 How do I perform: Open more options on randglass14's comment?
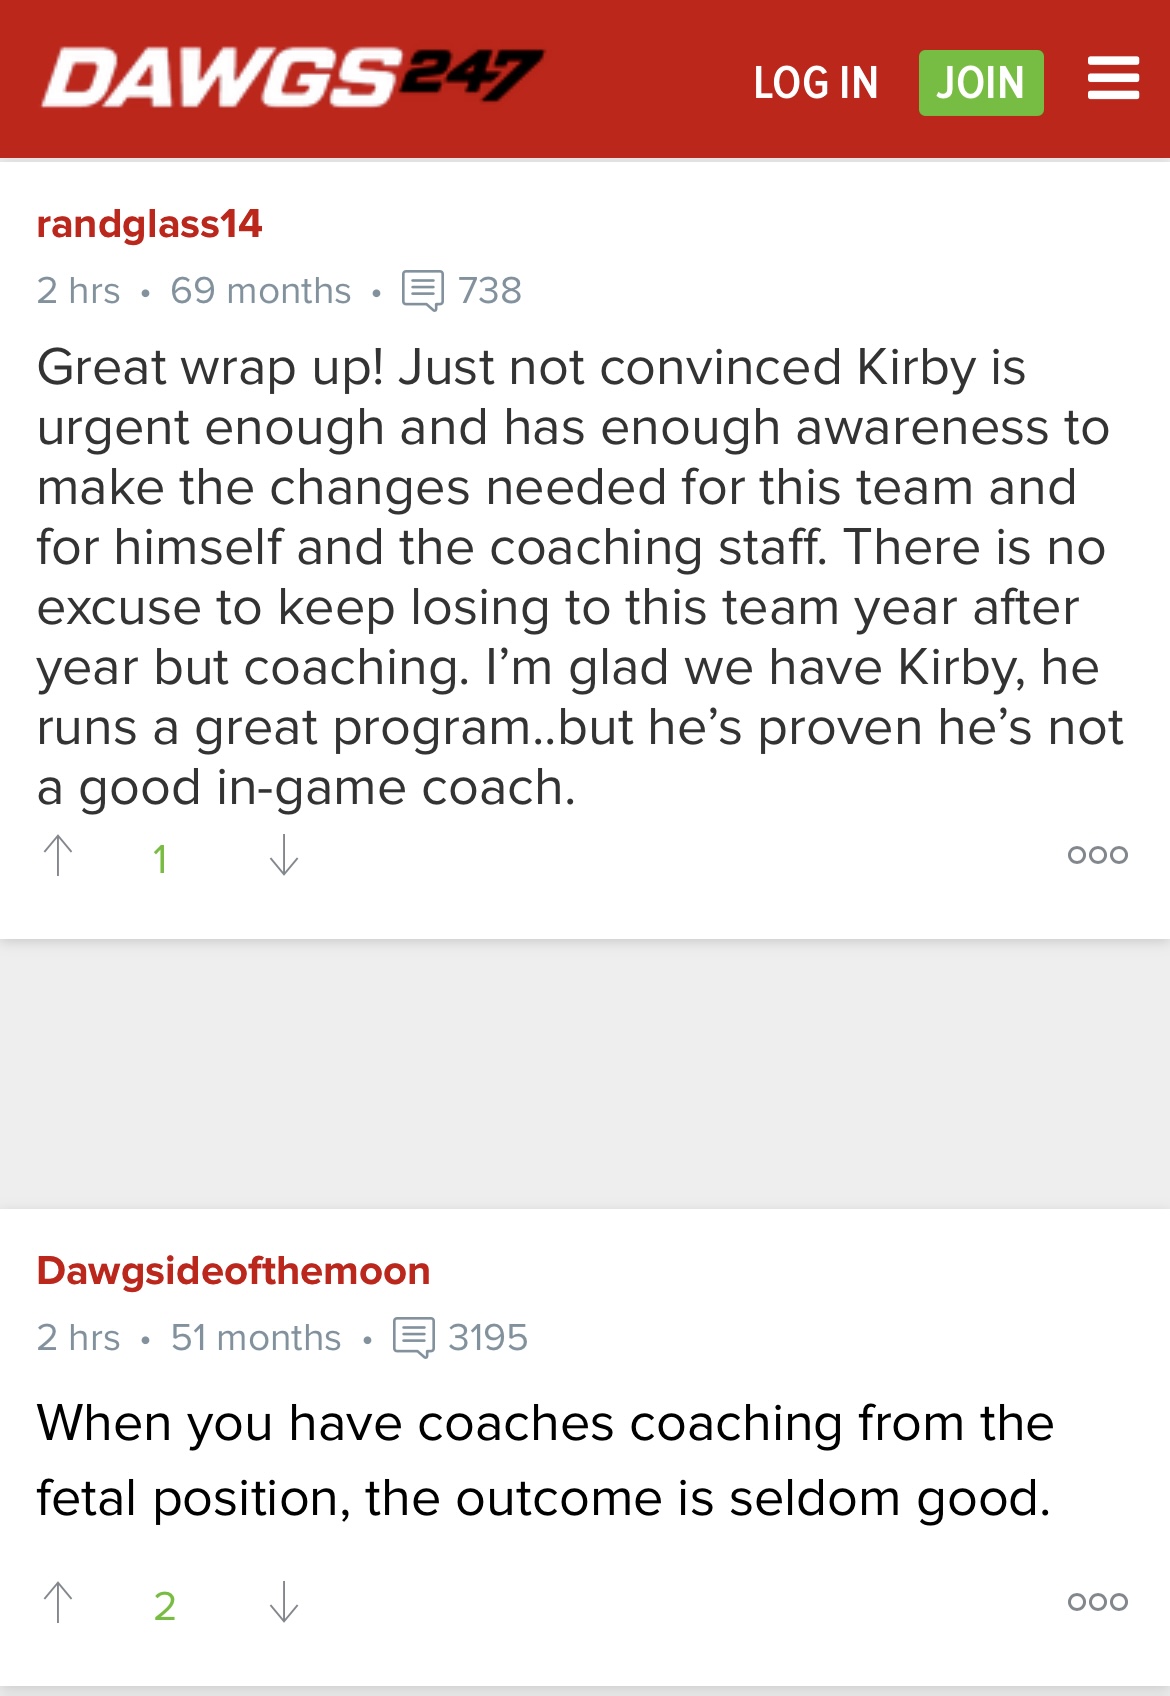1097,855
